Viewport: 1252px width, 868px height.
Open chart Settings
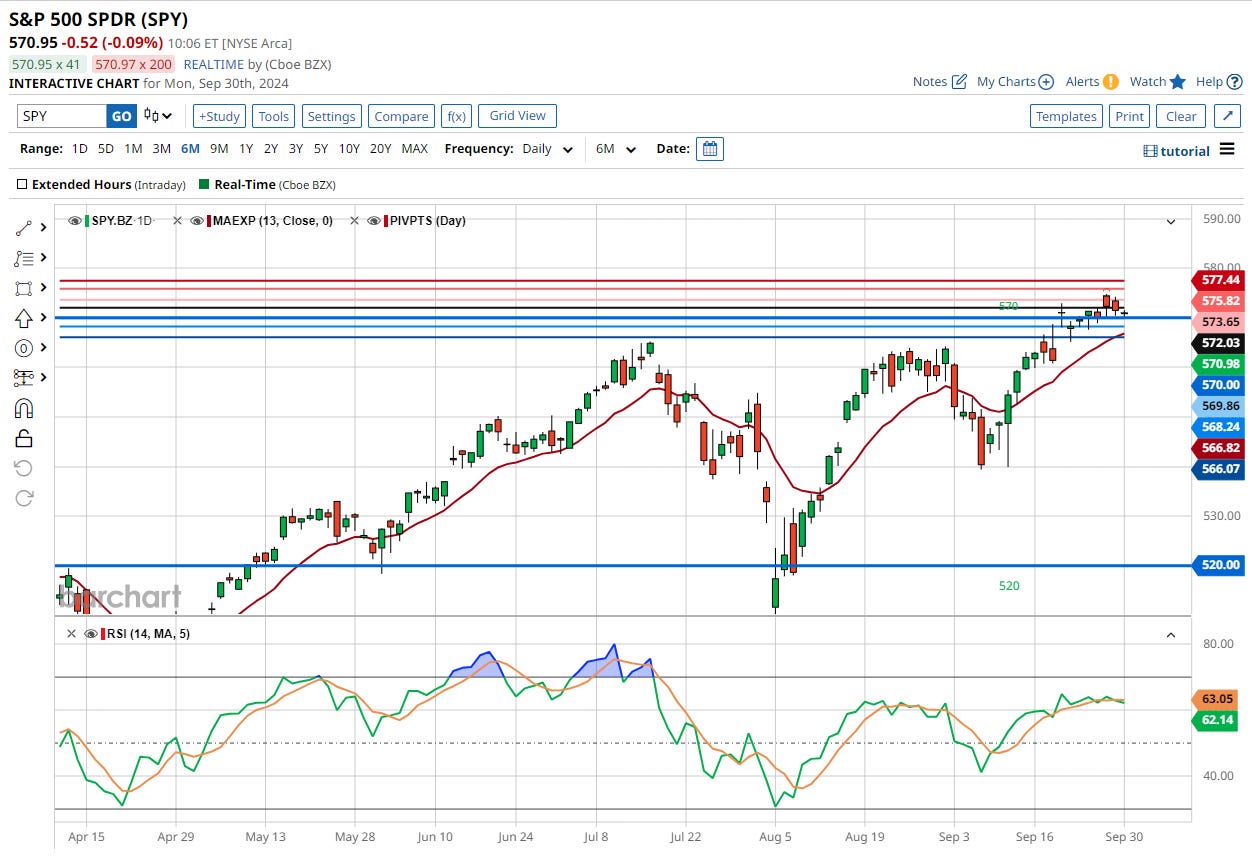tap(332, 116)
